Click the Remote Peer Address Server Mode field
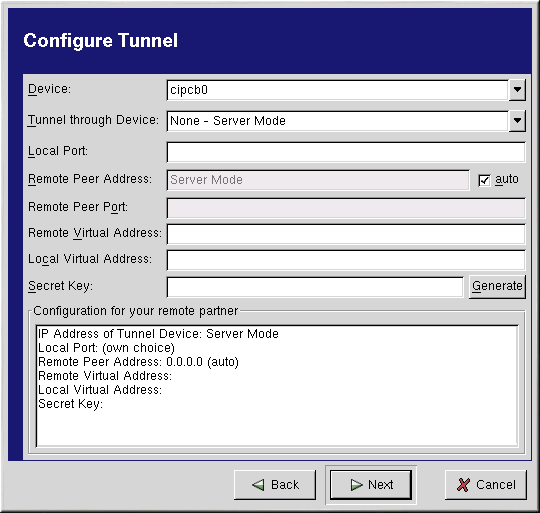This screenshot has height=513, width=540. (x=318, y=180)
